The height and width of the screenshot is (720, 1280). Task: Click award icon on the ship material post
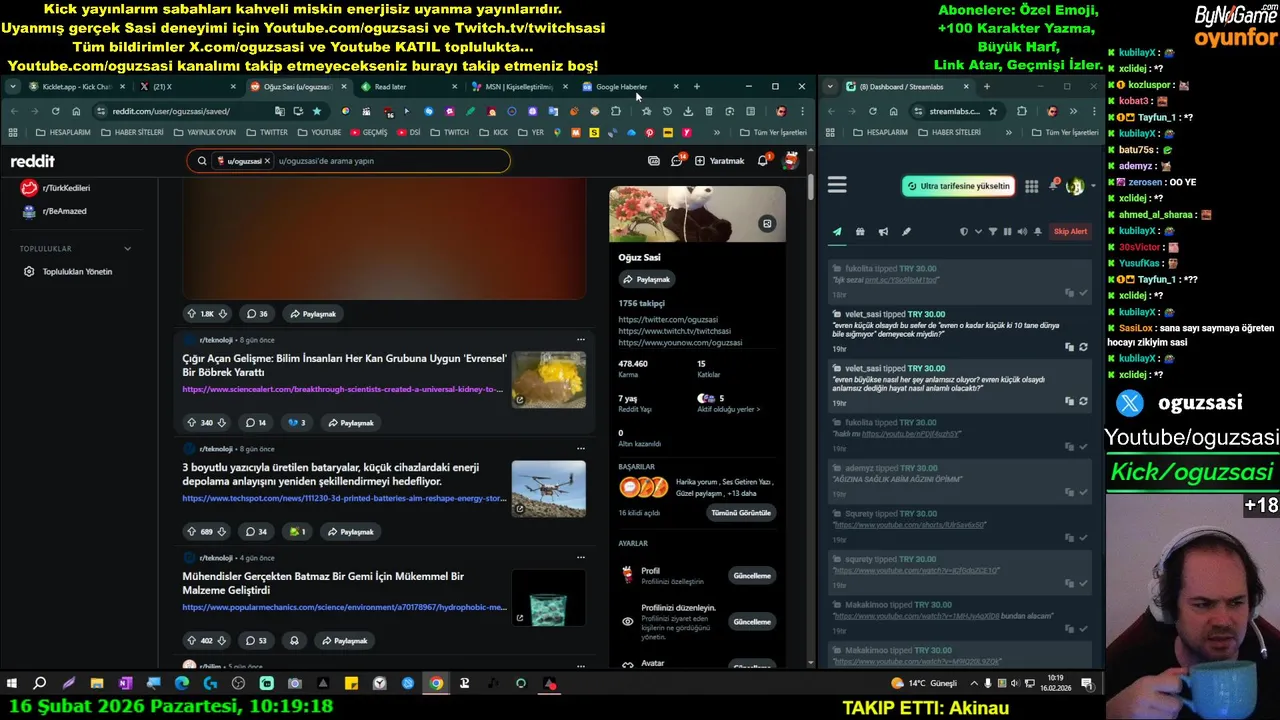(x=294, y=640)
